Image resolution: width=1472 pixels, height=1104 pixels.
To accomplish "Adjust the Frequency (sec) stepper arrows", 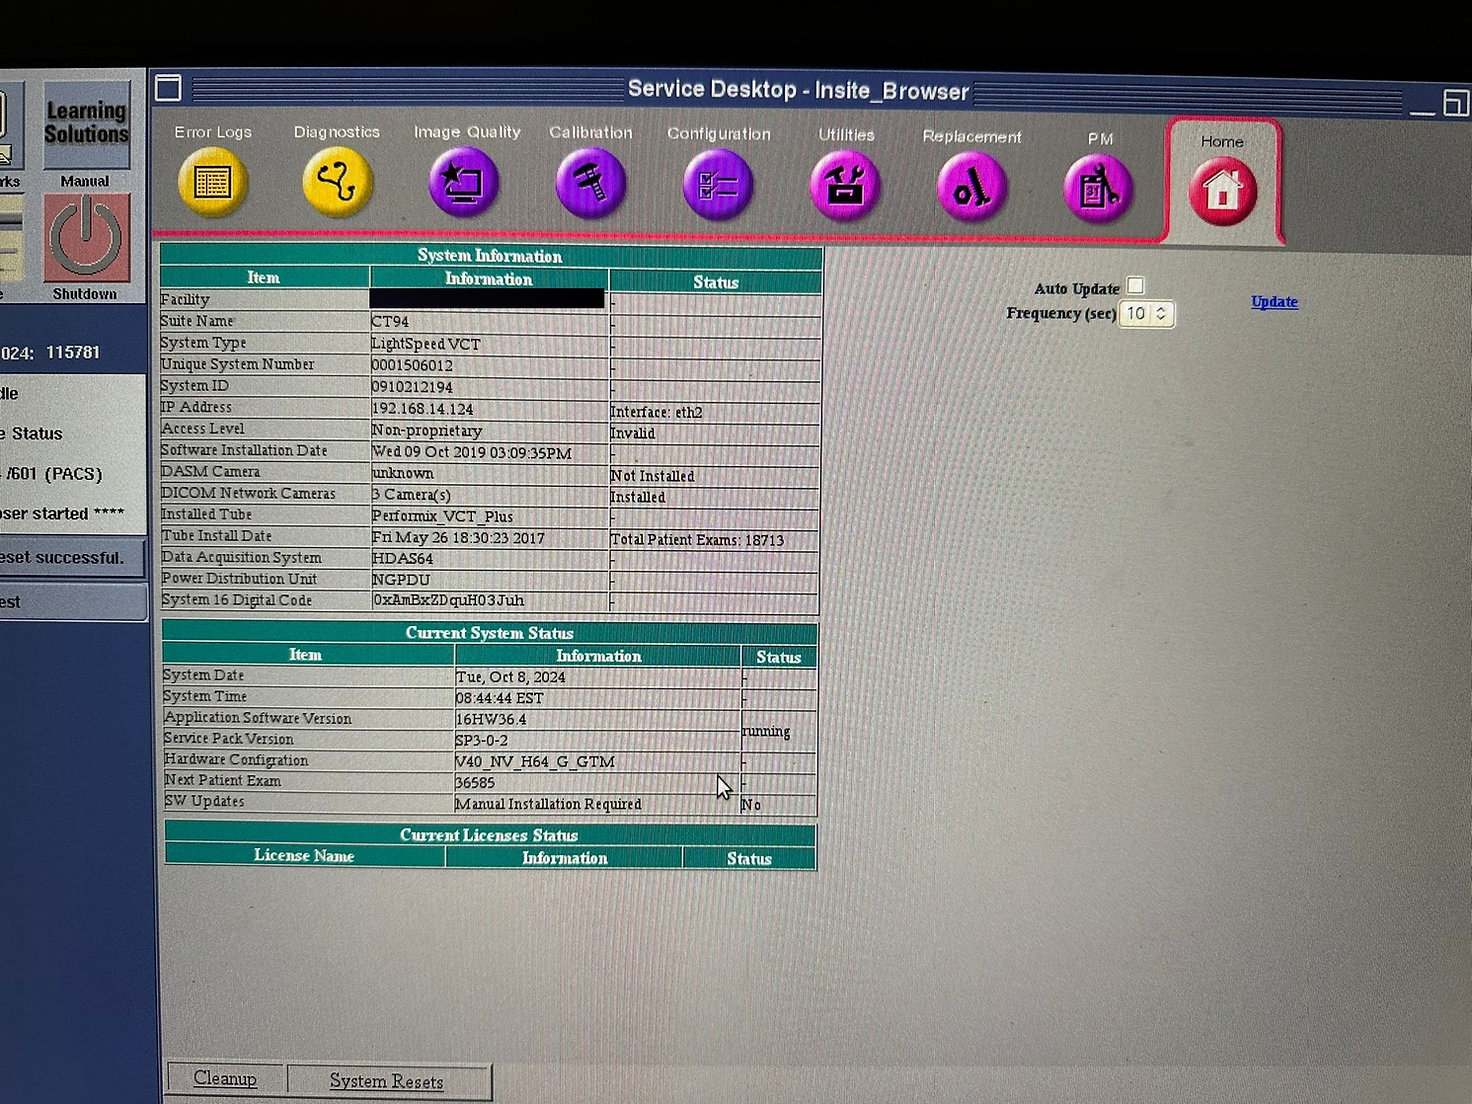I will coord(1161,314).
